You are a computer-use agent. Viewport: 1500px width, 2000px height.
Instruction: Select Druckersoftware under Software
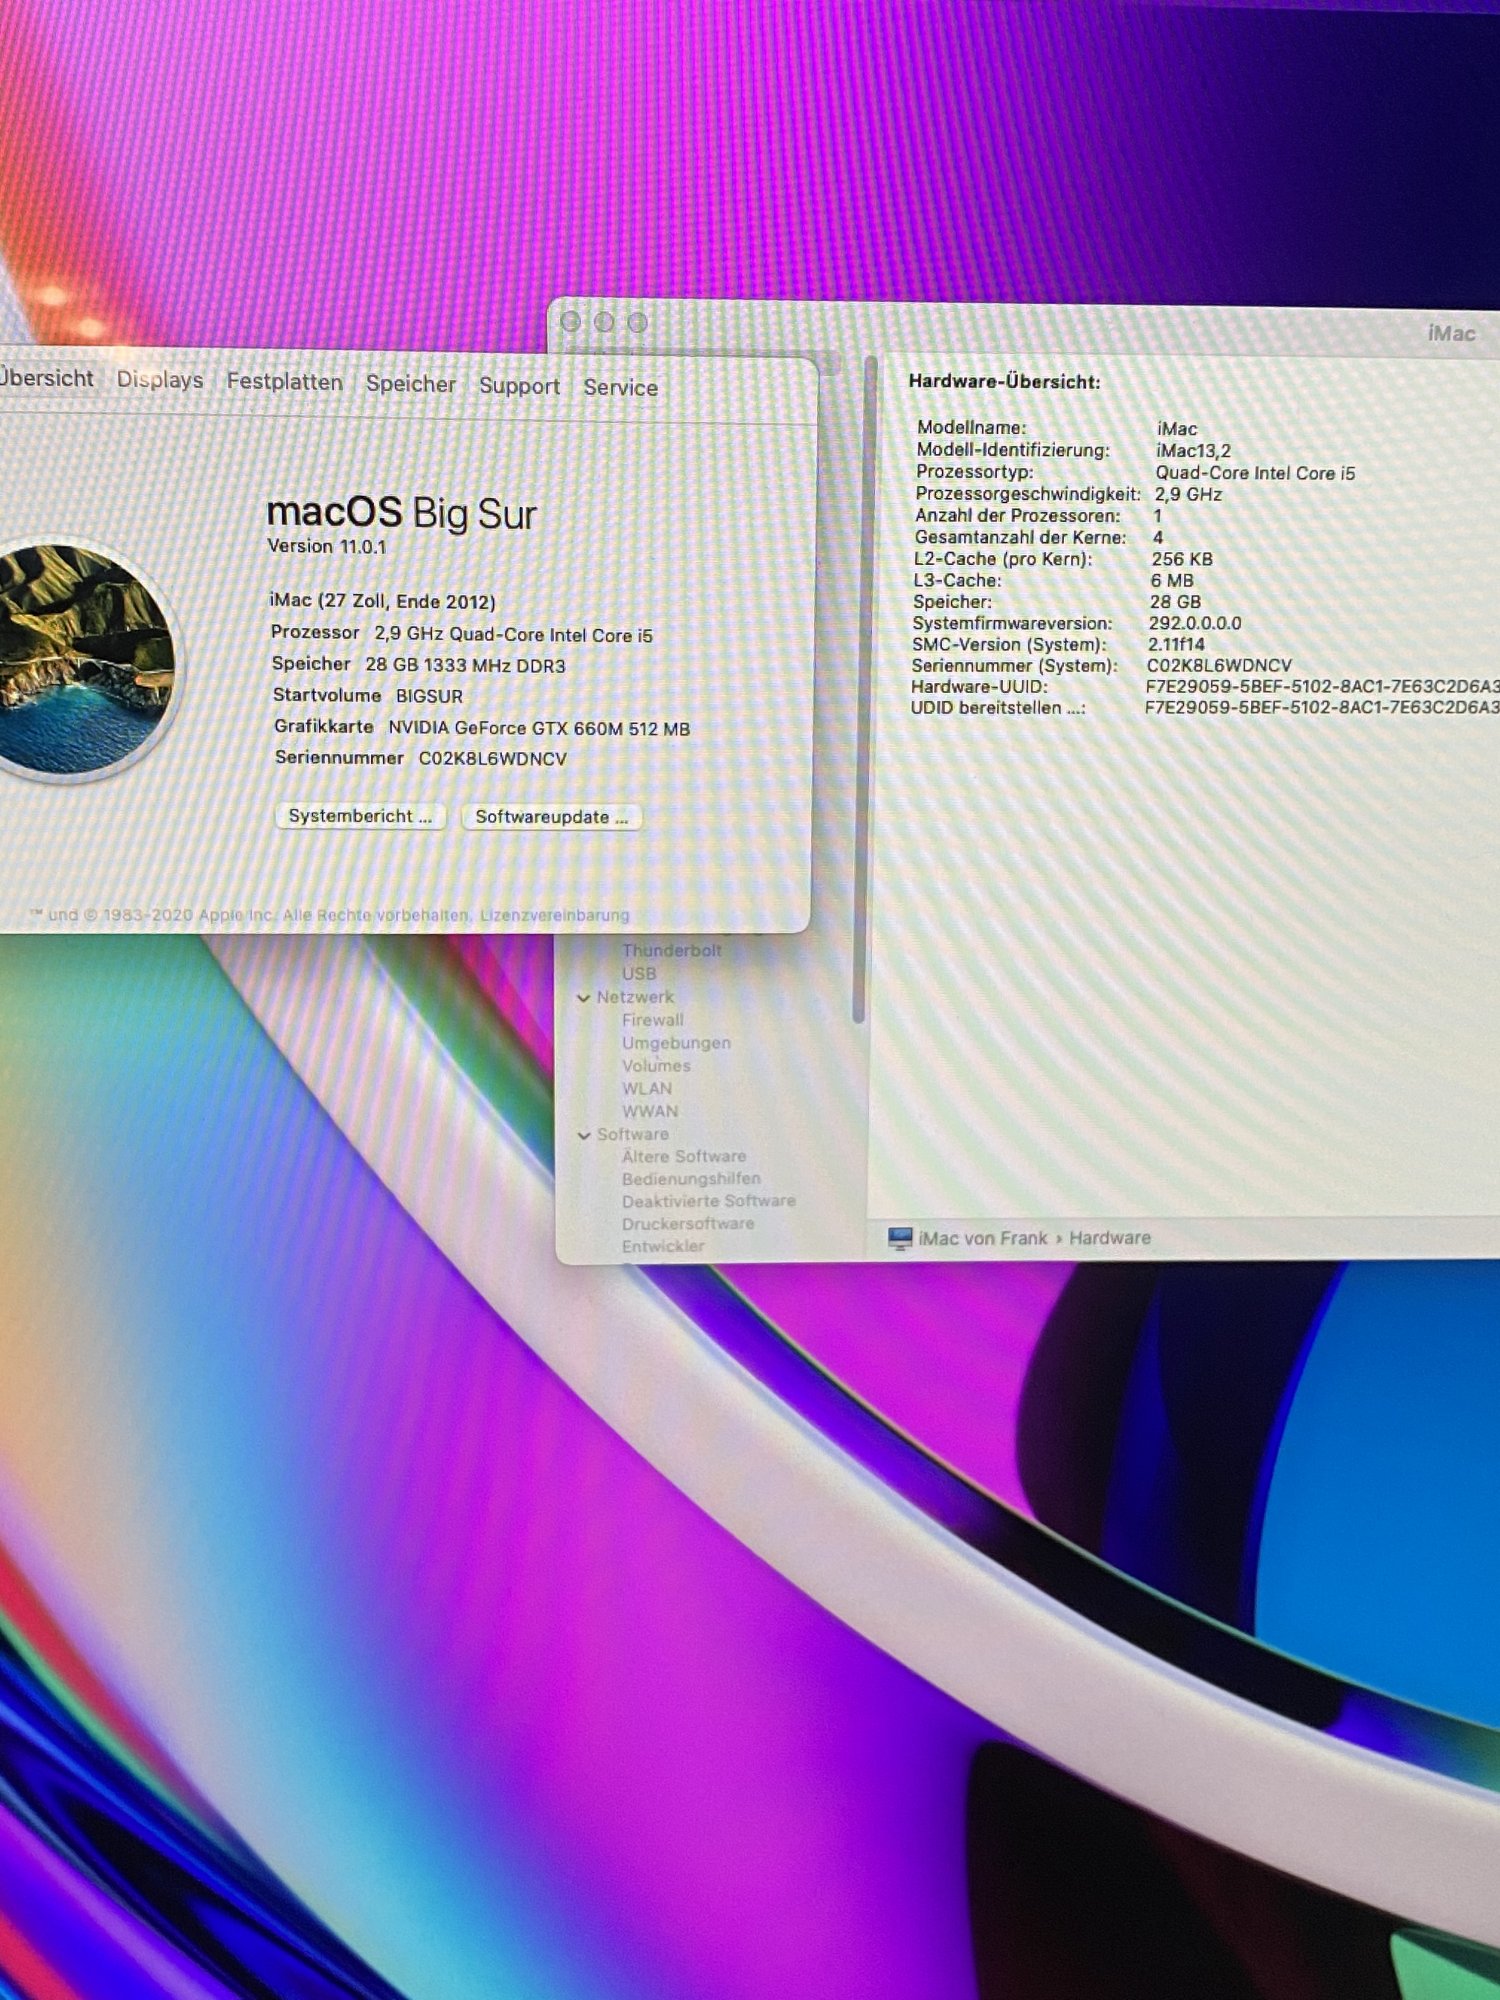point(688,1224)
